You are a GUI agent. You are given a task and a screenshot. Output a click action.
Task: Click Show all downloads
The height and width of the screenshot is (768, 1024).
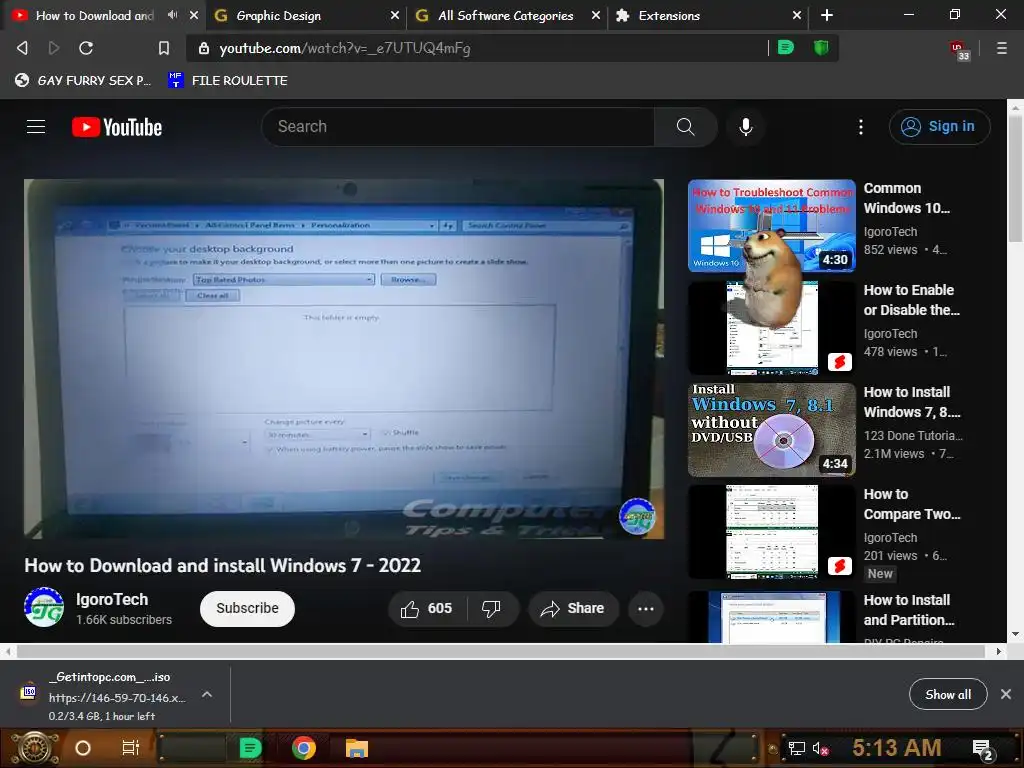948,694
